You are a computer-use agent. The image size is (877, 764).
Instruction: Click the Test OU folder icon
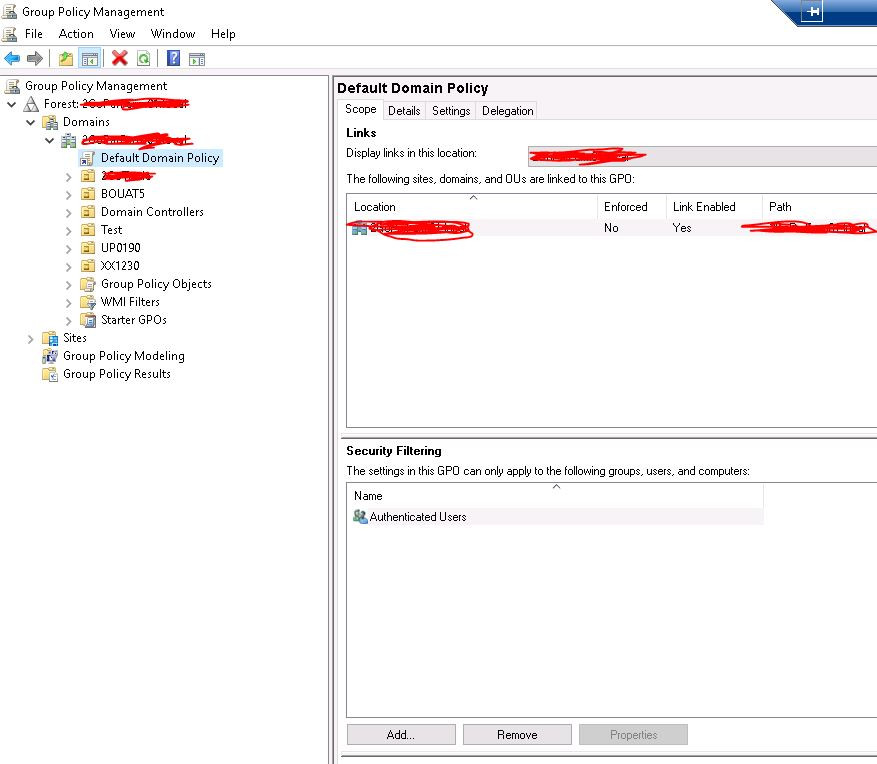[x=88, y=230]
